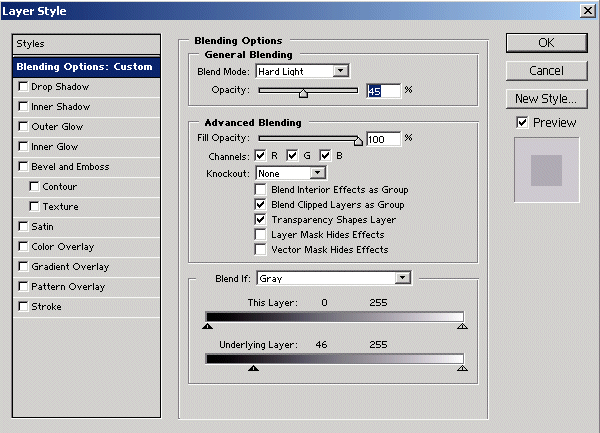
Task: Click the Color Overlay label
Action: pyautogui.click(x=63, y=247)
